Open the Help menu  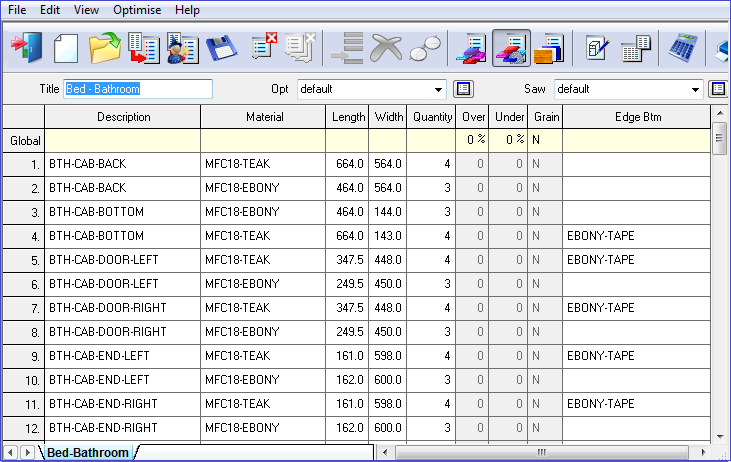187,10
